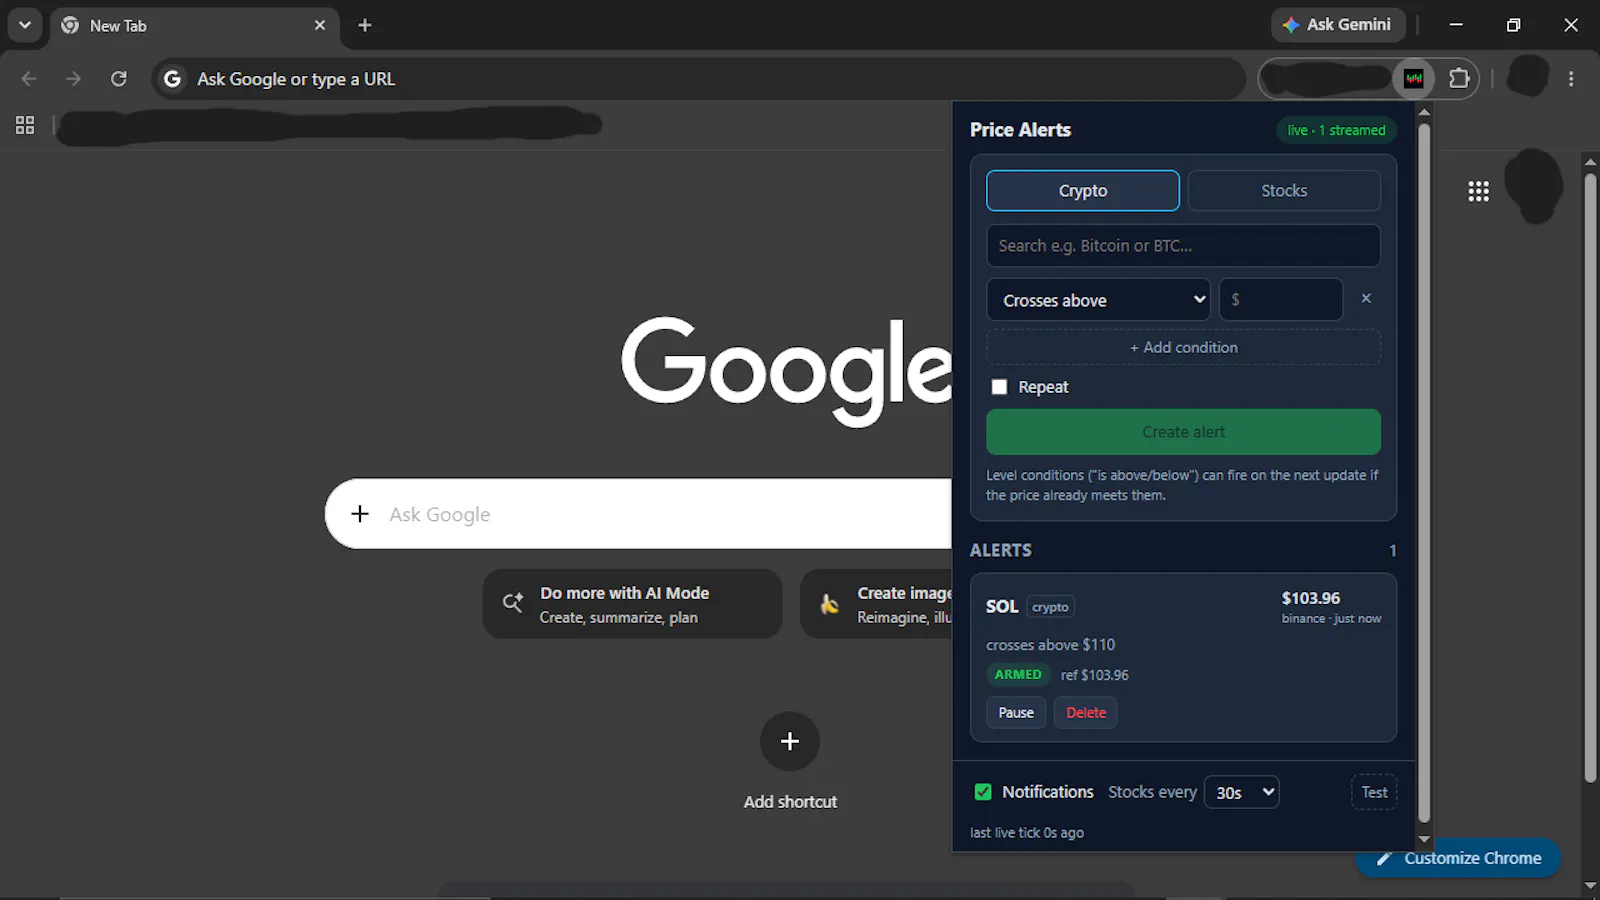This screenshot has height=900, width=1600.
Task: Open the bookmarks bar apps grid icon
Action: click(x=25, y=125)
